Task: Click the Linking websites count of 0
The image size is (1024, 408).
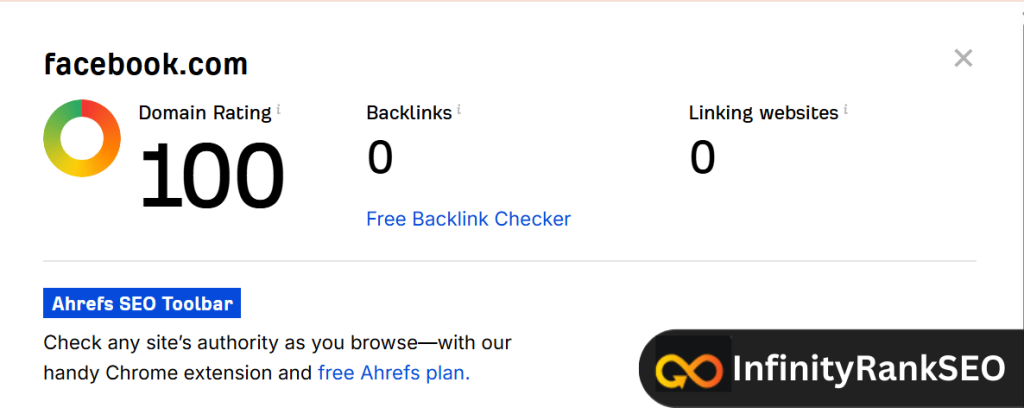Action: click(703, 157)
